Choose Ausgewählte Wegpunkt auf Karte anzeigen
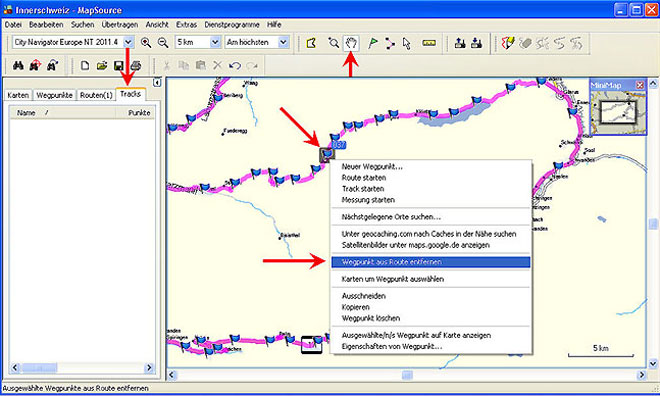This screenshot has width=660, height=396. pyautogui.click(x=431, y=335)
